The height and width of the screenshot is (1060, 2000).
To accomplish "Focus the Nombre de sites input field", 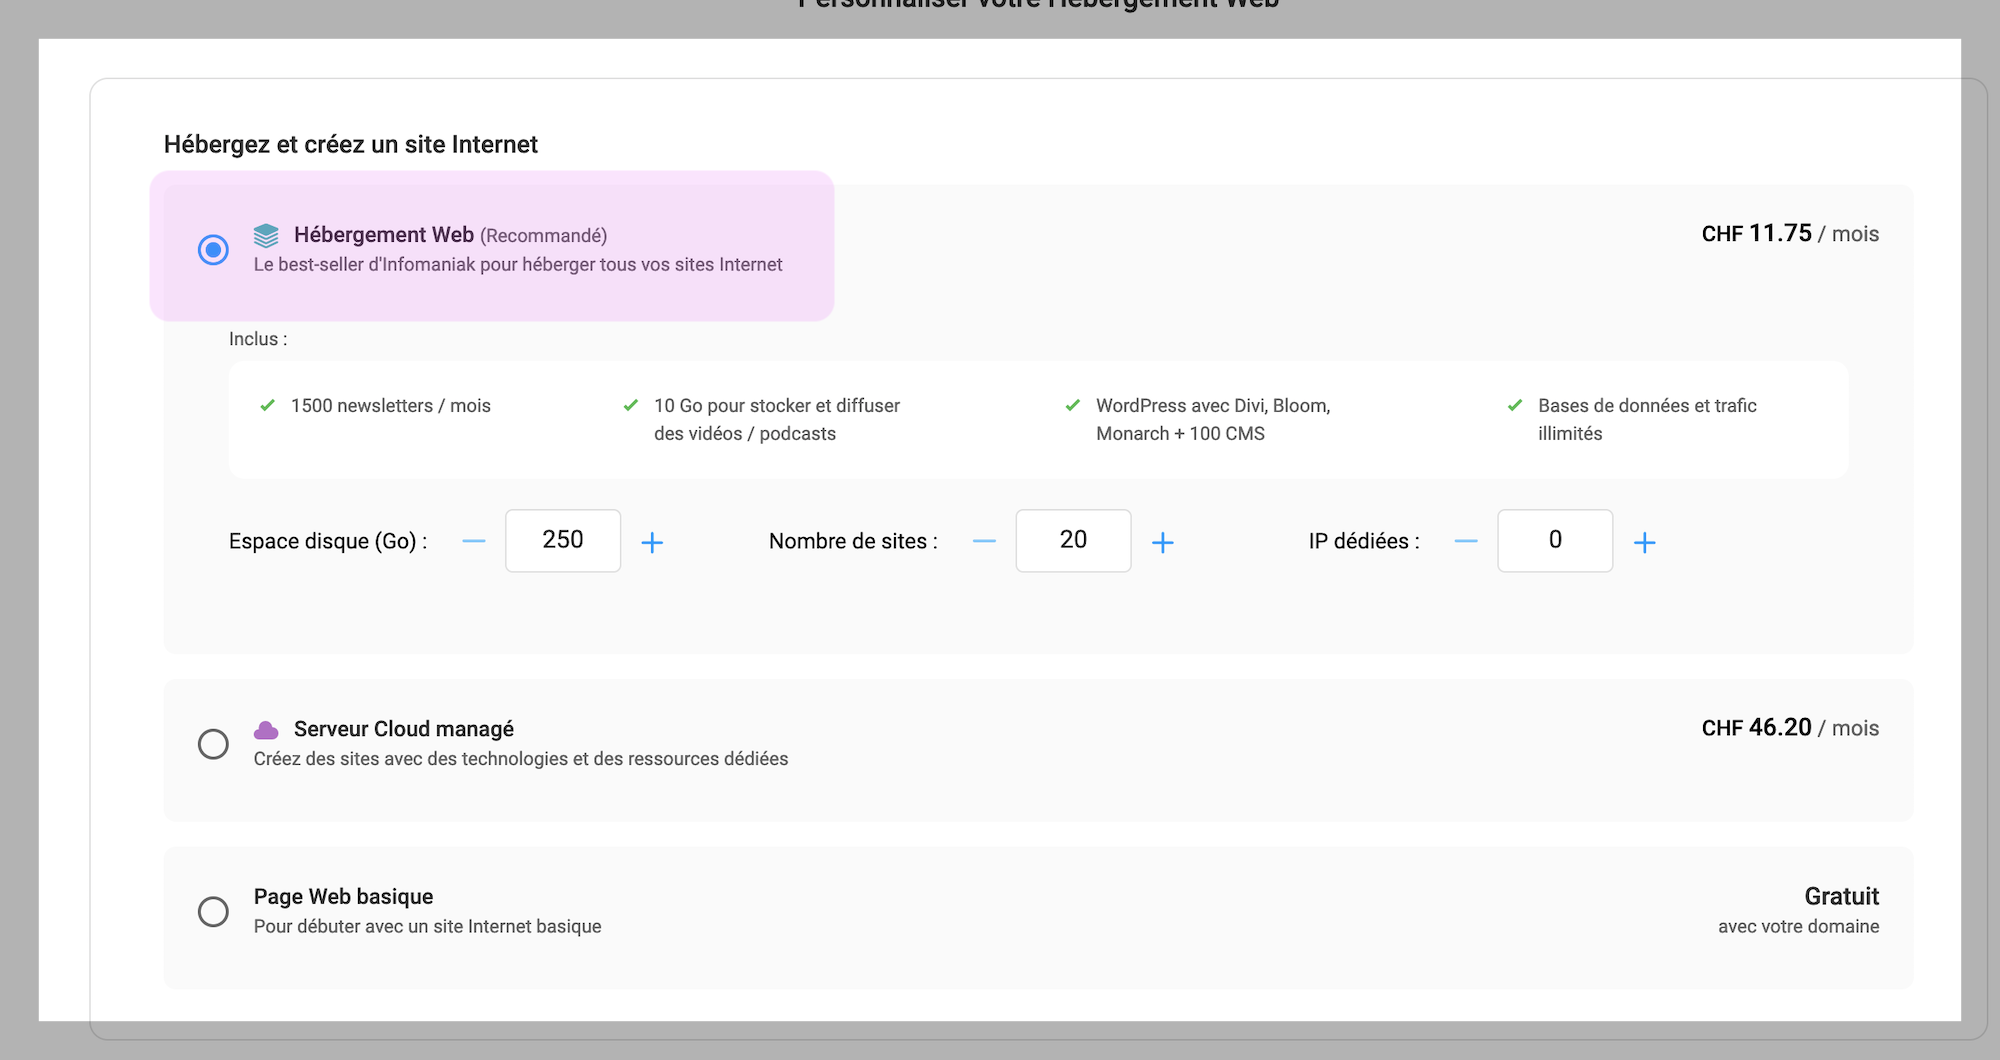I will pos(1073,541).
